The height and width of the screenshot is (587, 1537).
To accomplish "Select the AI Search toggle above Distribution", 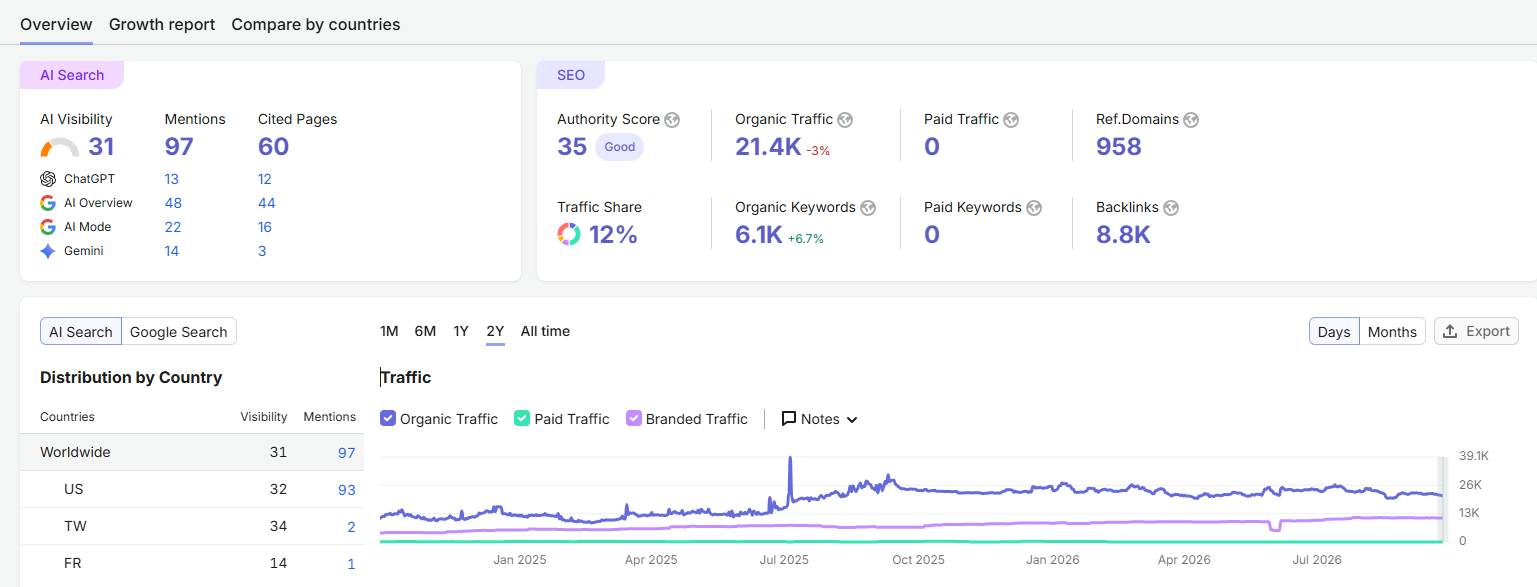I will point(81,332).
